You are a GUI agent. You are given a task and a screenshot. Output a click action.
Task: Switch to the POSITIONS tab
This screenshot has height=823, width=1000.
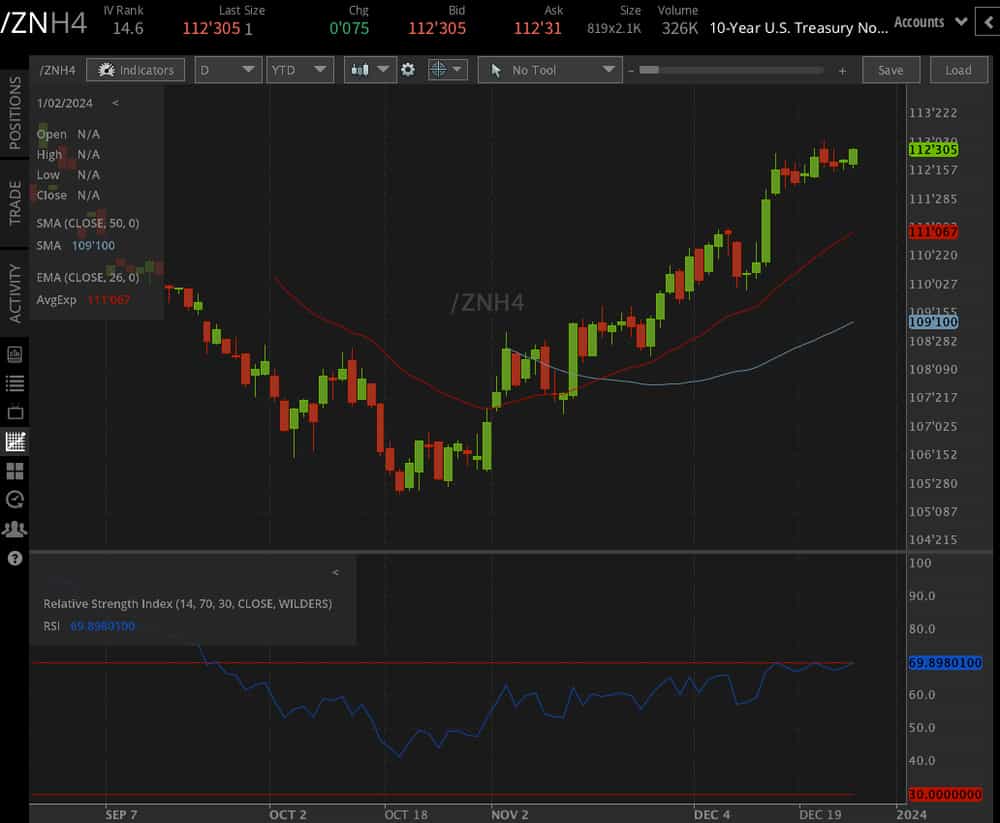(x=14, y=112)
